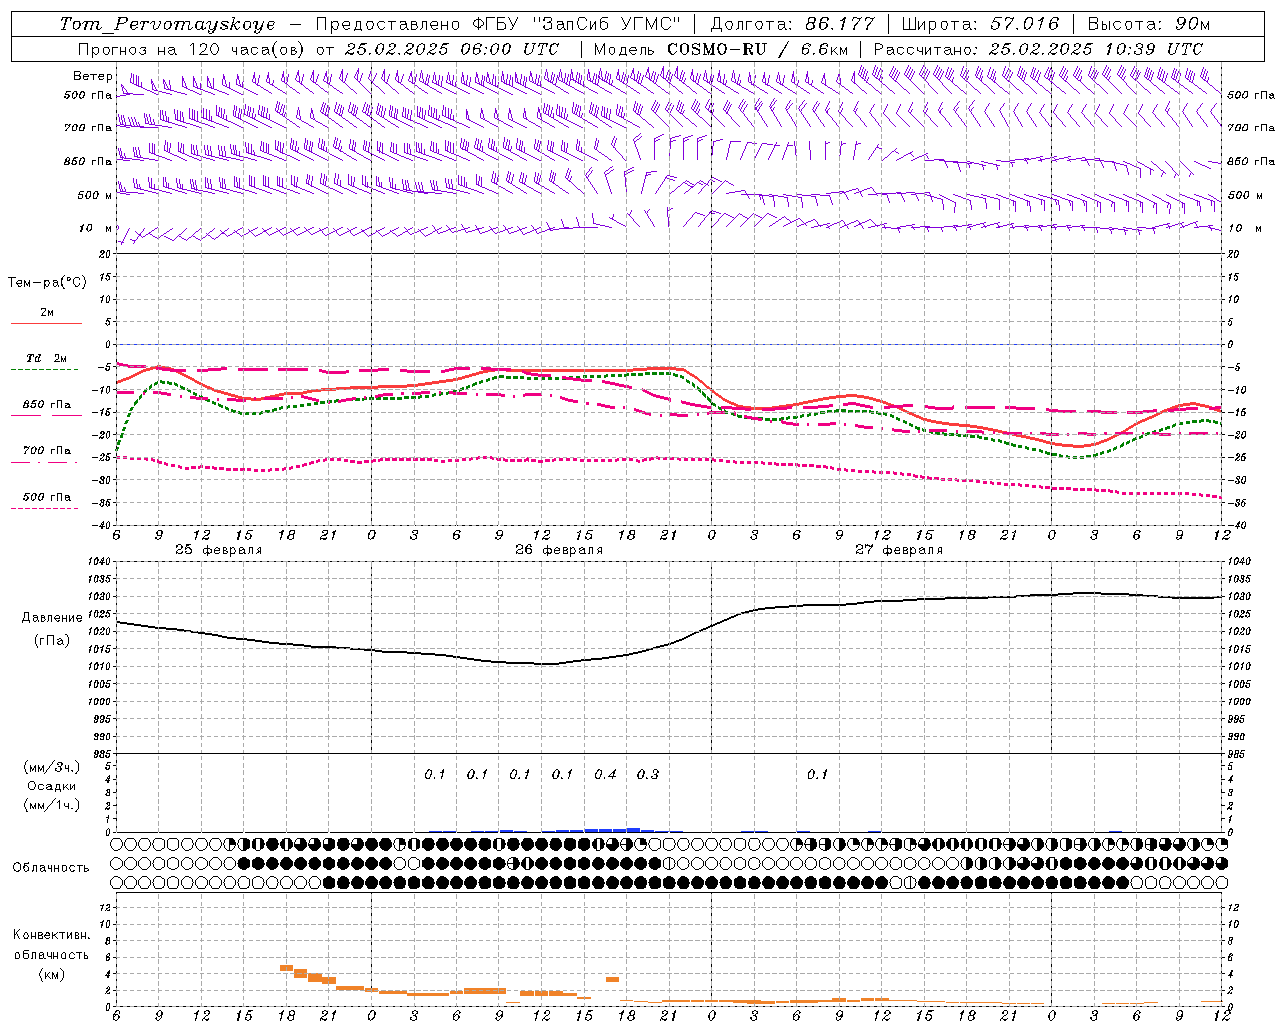
Task: Click the station title Tom_Pervomayskoye
Action: [x=167, y=24]
